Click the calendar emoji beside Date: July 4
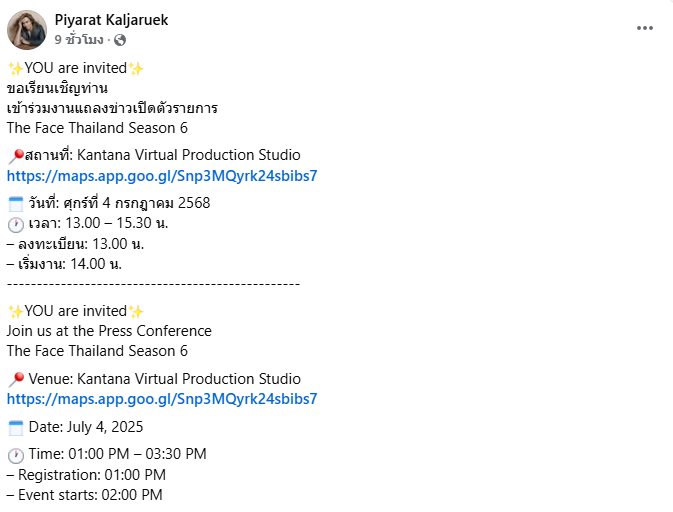673x512 pixels. tap(15, 428)
